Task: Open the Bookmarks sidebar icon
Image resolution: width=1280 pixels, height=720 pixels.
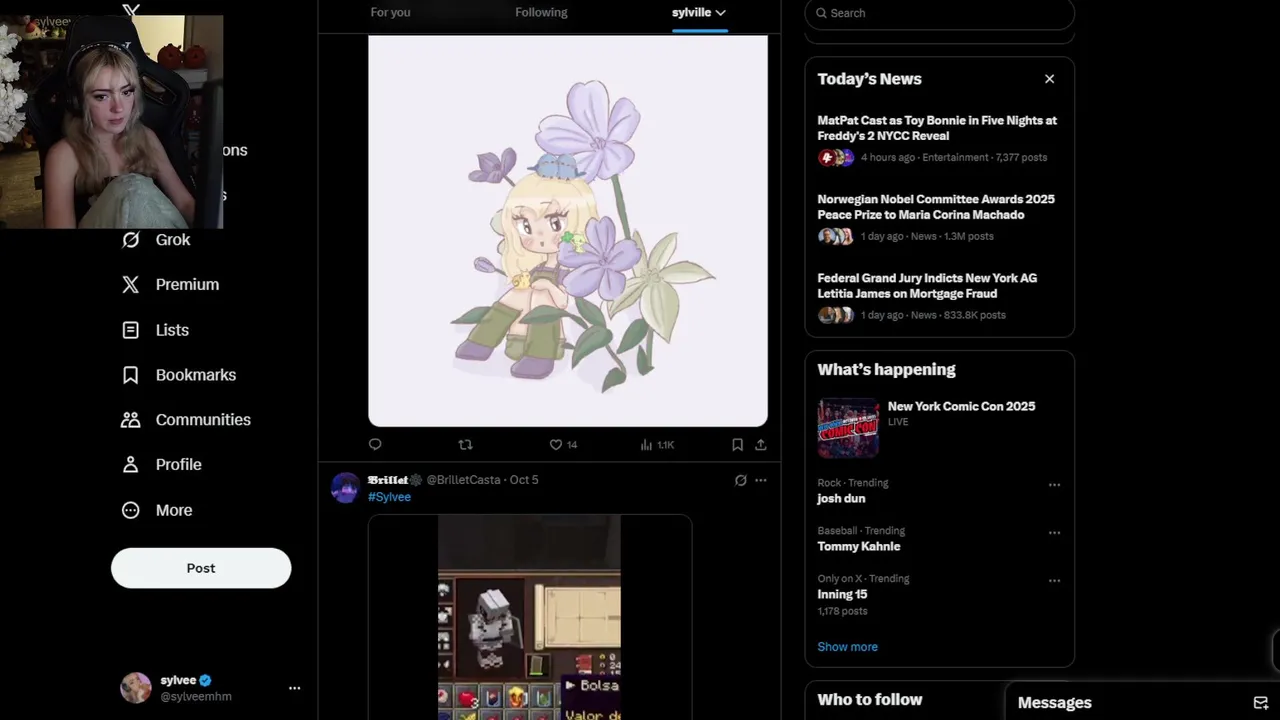Action: tap(131, 375)
